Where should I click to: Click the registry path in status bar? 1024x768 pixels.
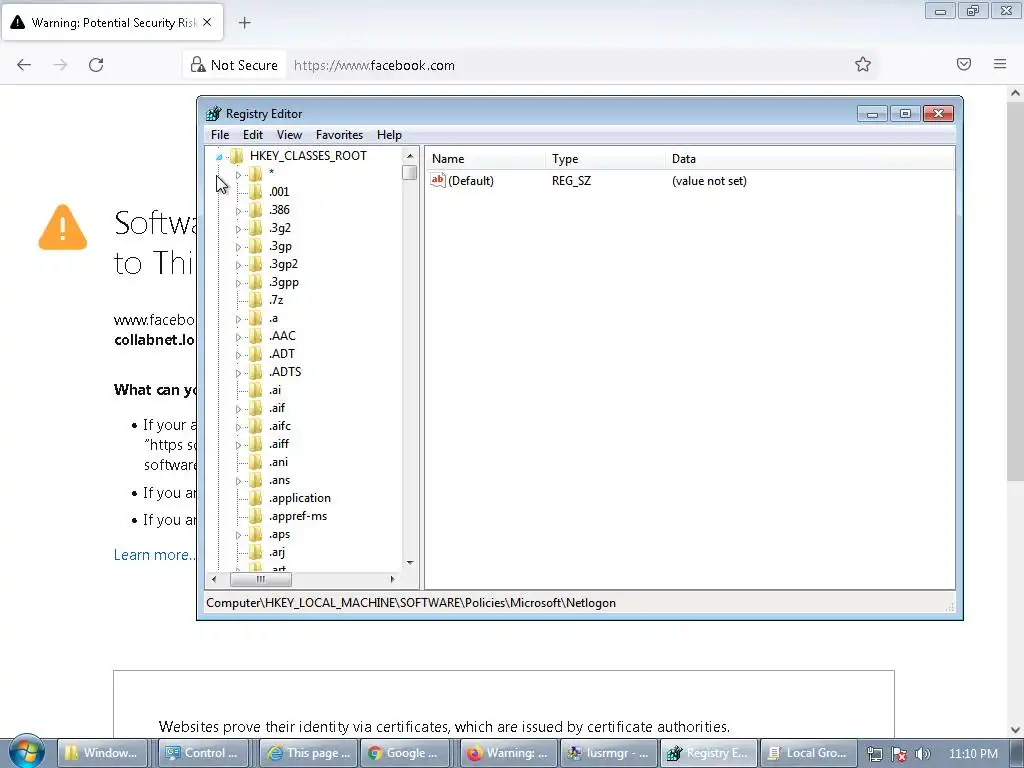tap(411, 603)
